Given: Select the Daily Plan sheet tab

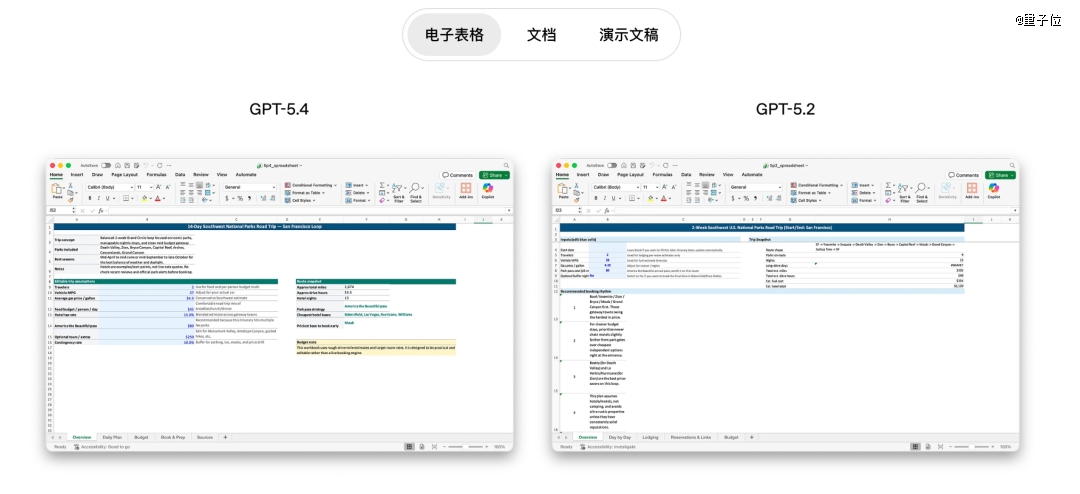Looking at the screenshot, I should (112, 437).
